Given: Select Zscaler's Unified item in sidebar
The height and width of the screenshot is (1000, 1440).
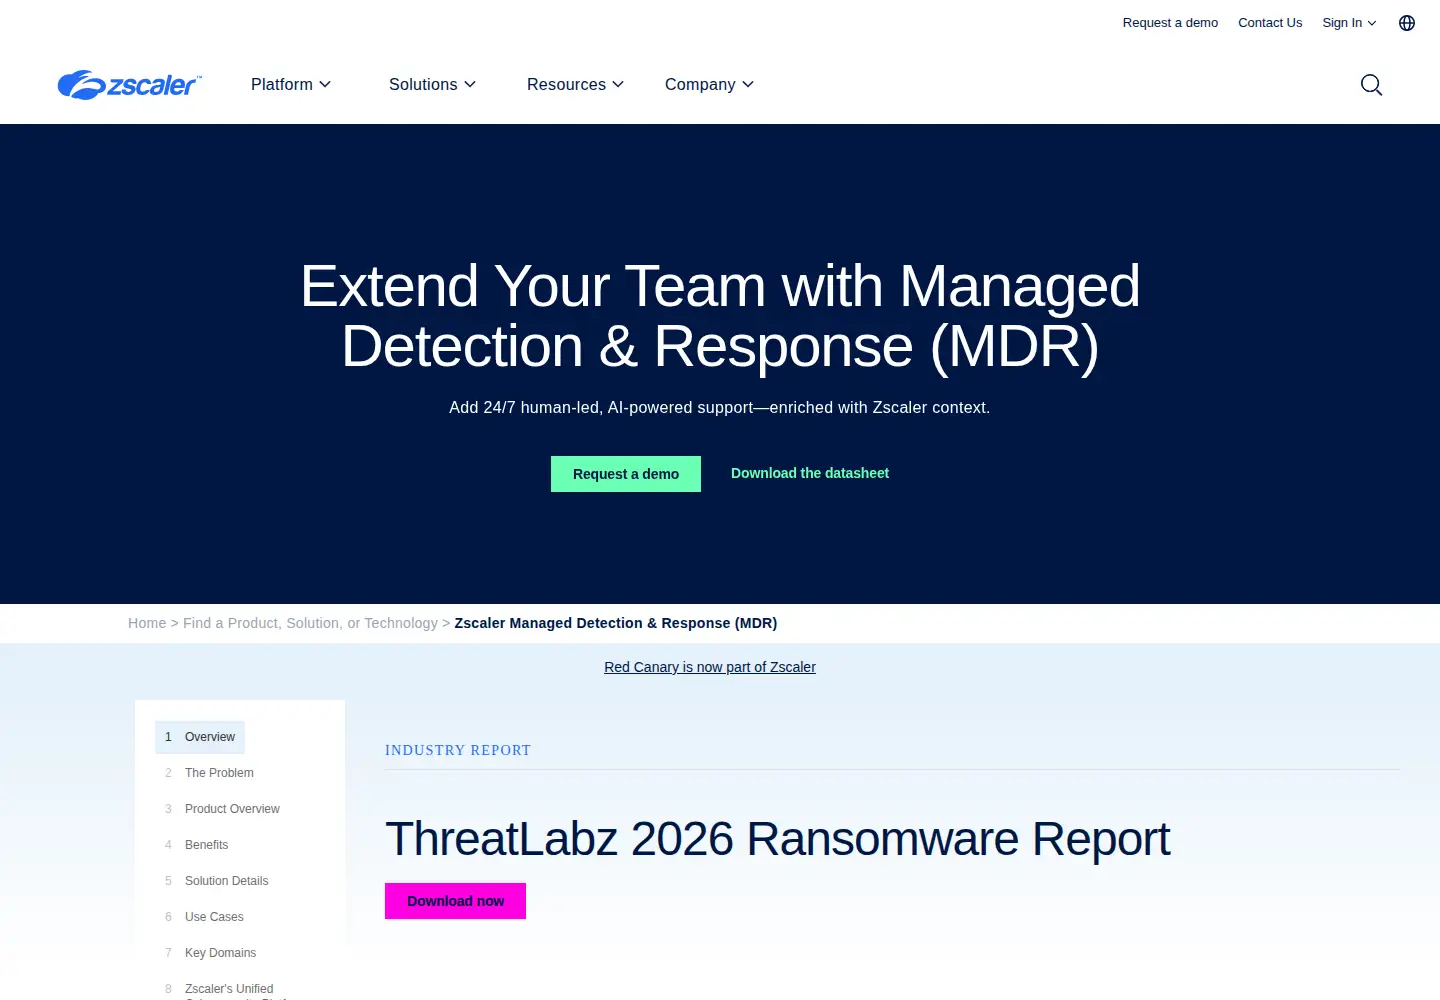Looking at the screenshot, I should click(229, 989).
